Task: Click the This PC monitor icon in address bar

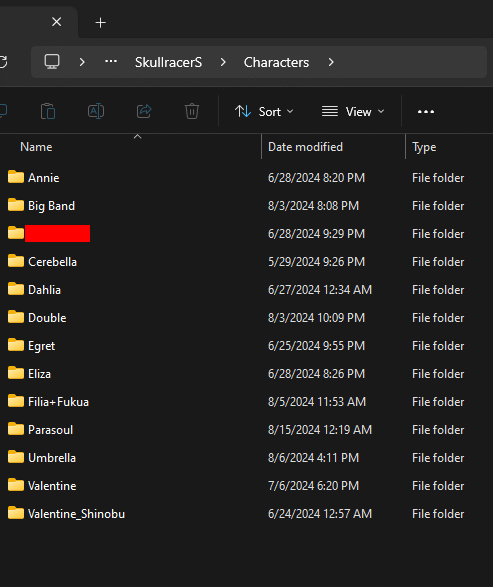Action: pyautogui.click(x=52, y=62)
